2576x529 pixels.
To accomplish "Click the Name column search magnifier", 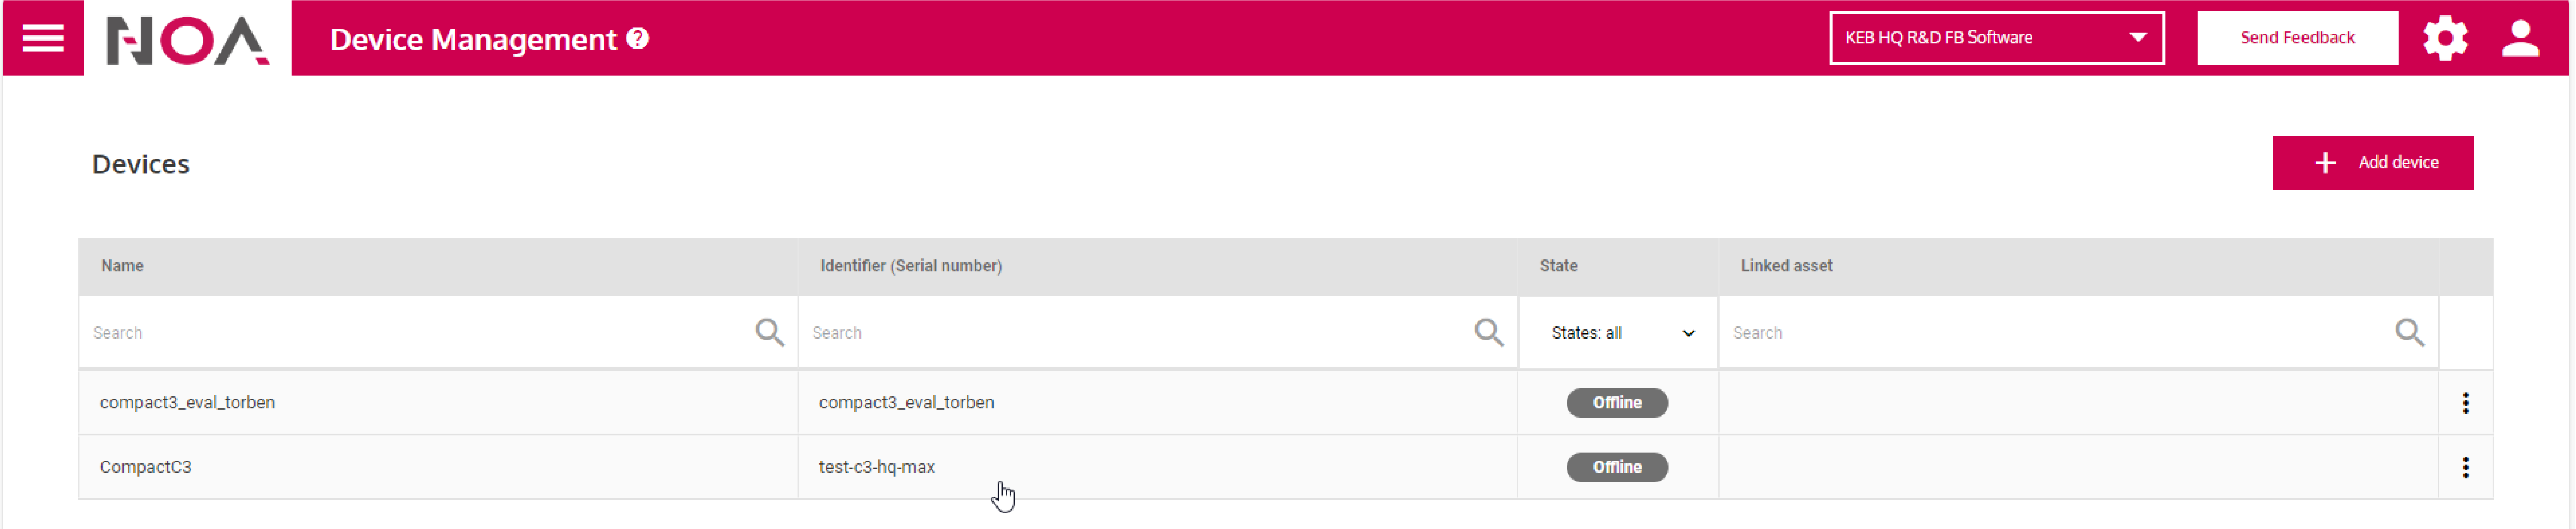I will [769, 332].
